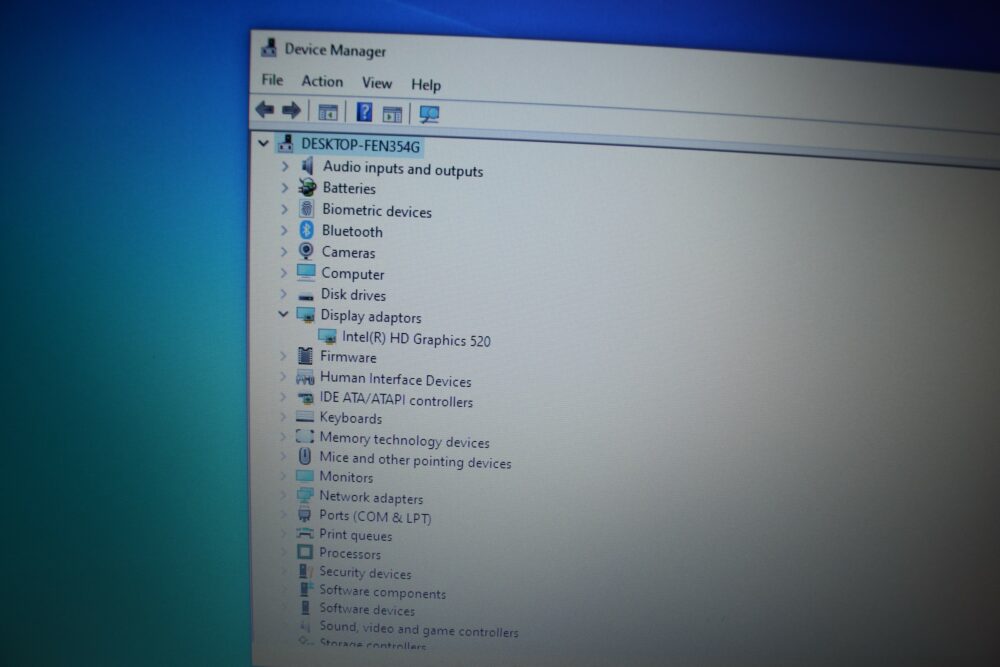
Task: Click the Keyboards icon
Action: click(305, 417)
